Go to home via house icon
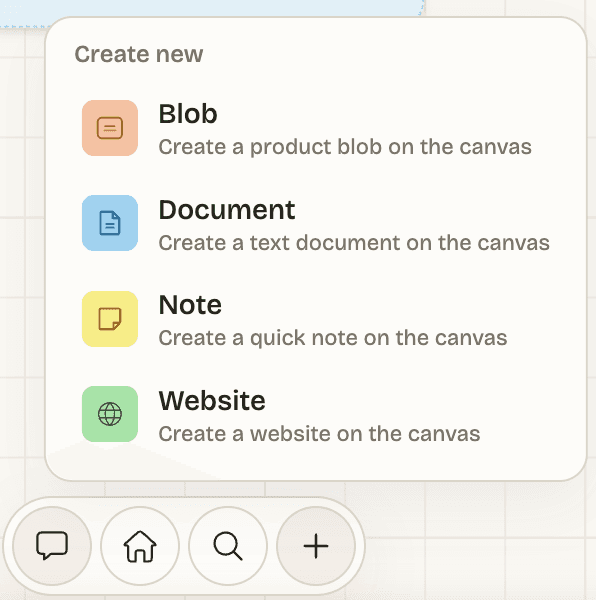The height and width of the screenshot is (600, 596). pyautogui.click(x=140, y=546)
